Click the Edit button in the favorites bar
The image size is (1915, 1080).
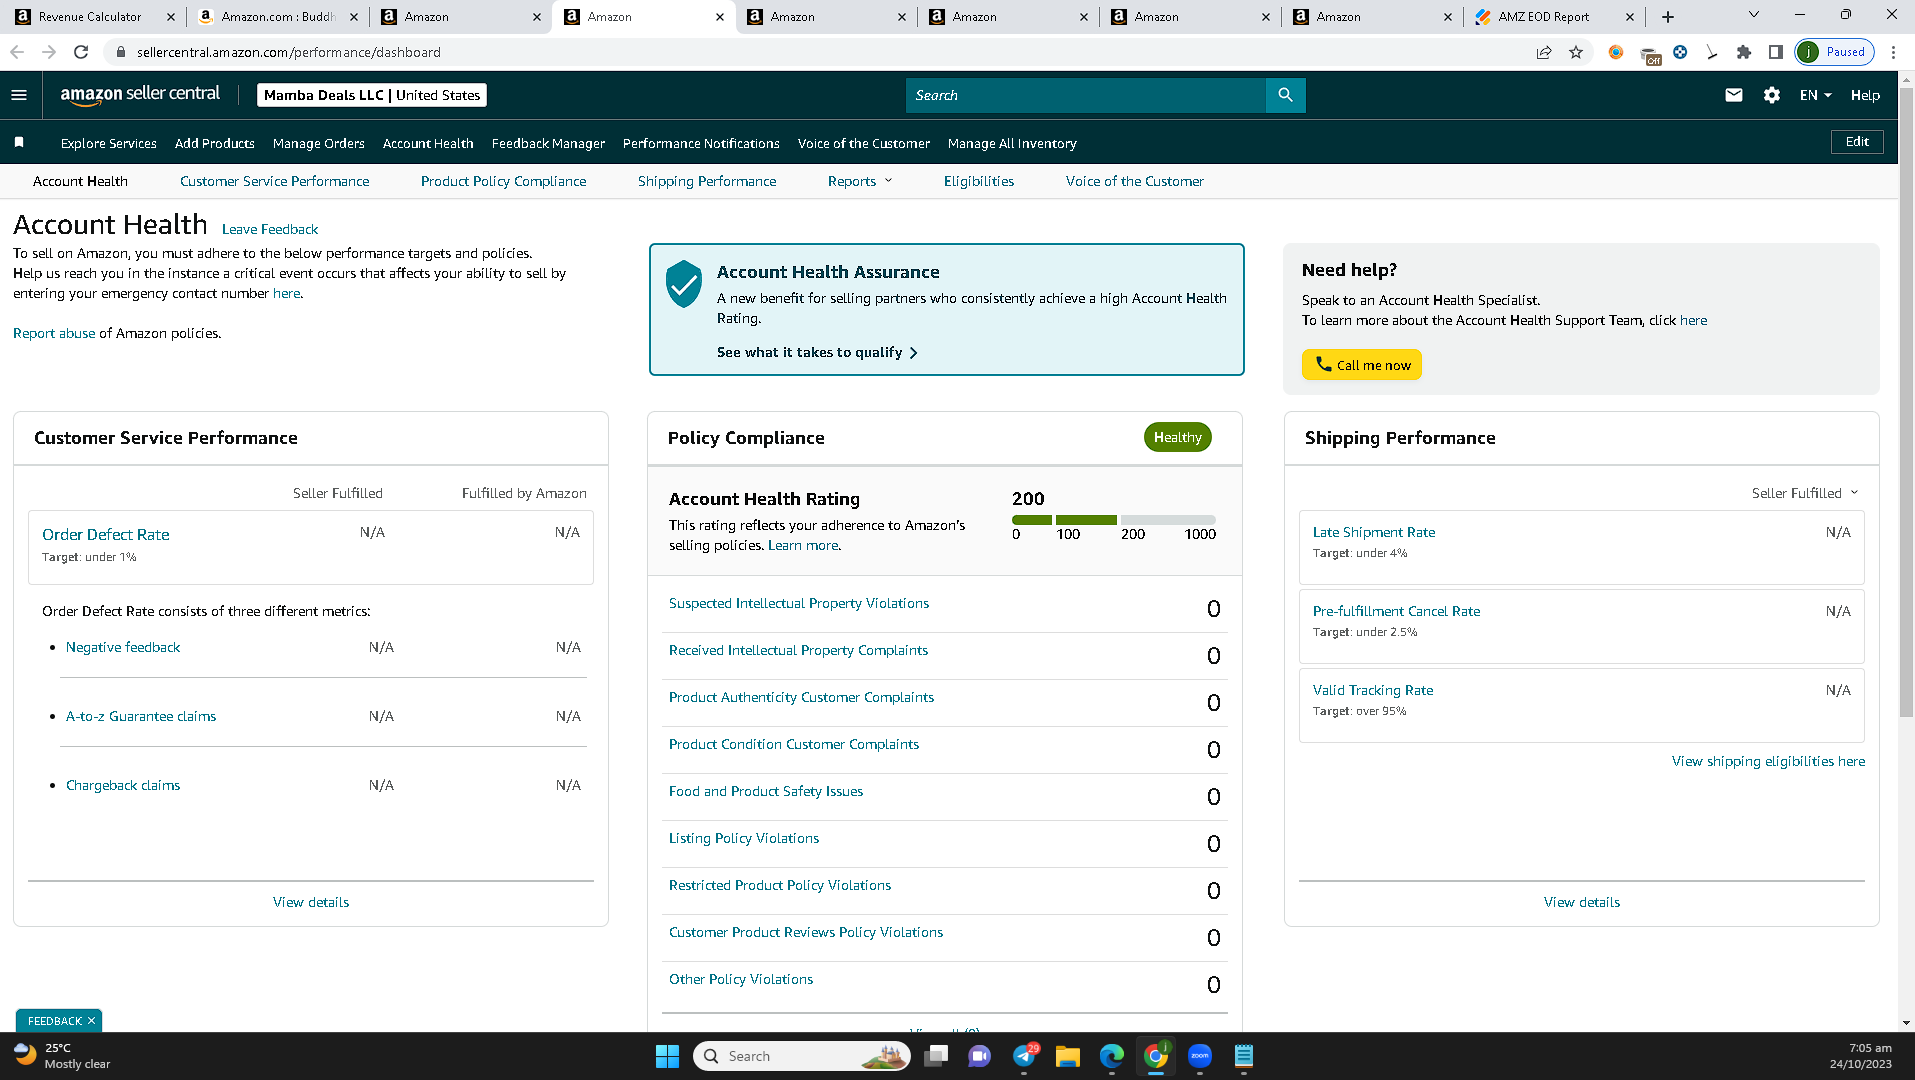(1857, 142)
